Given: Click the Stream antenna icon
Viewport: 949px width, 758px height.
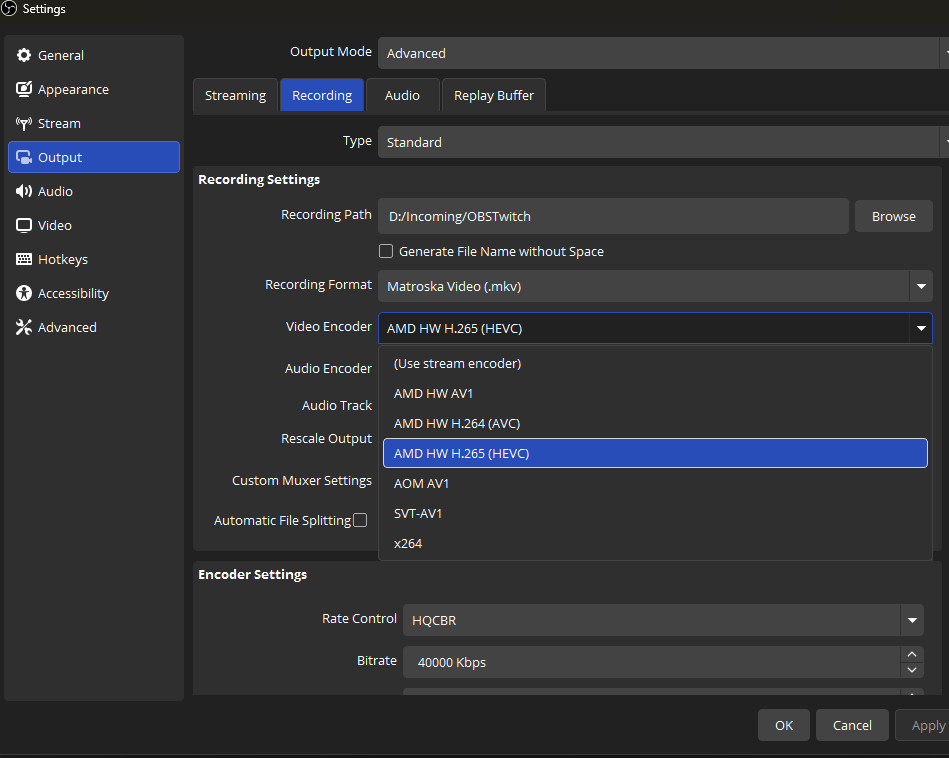Looking at the screenshot, I should (x=24, y=124).
